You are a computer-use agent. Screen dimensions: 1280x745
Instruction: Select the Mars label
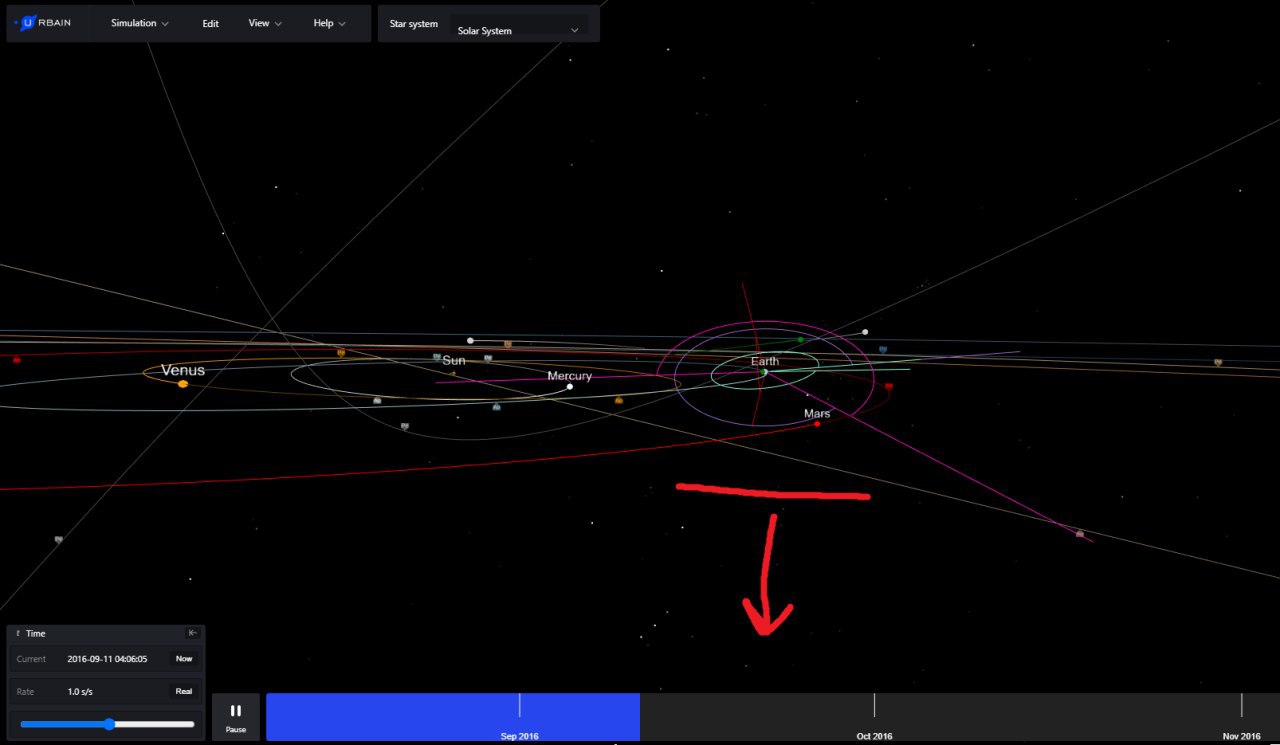(817, 413)
